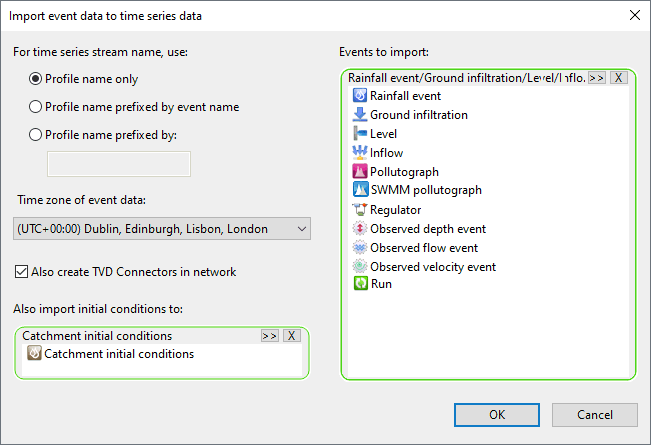Image resolution: width=651 pixels, height=445 pixels.
Task: Toggle 'Also create TVD Connectors in network'
Action: click(23, 272)
